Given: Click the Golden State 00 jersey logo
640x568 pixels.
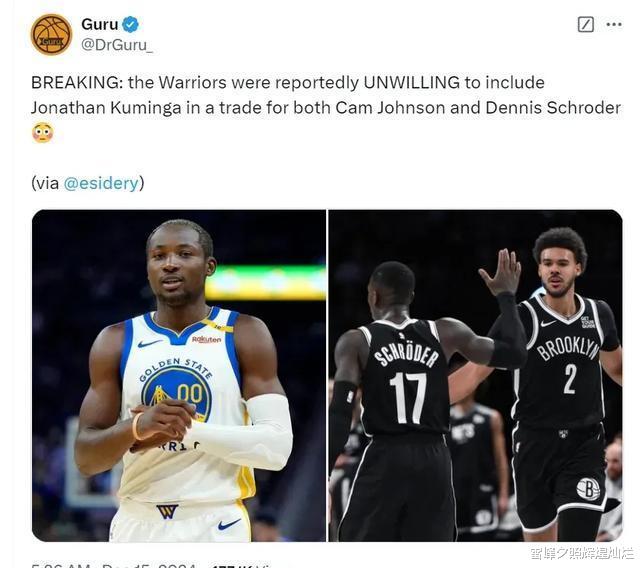Looking at the screenshot, I should coord(176,390).
